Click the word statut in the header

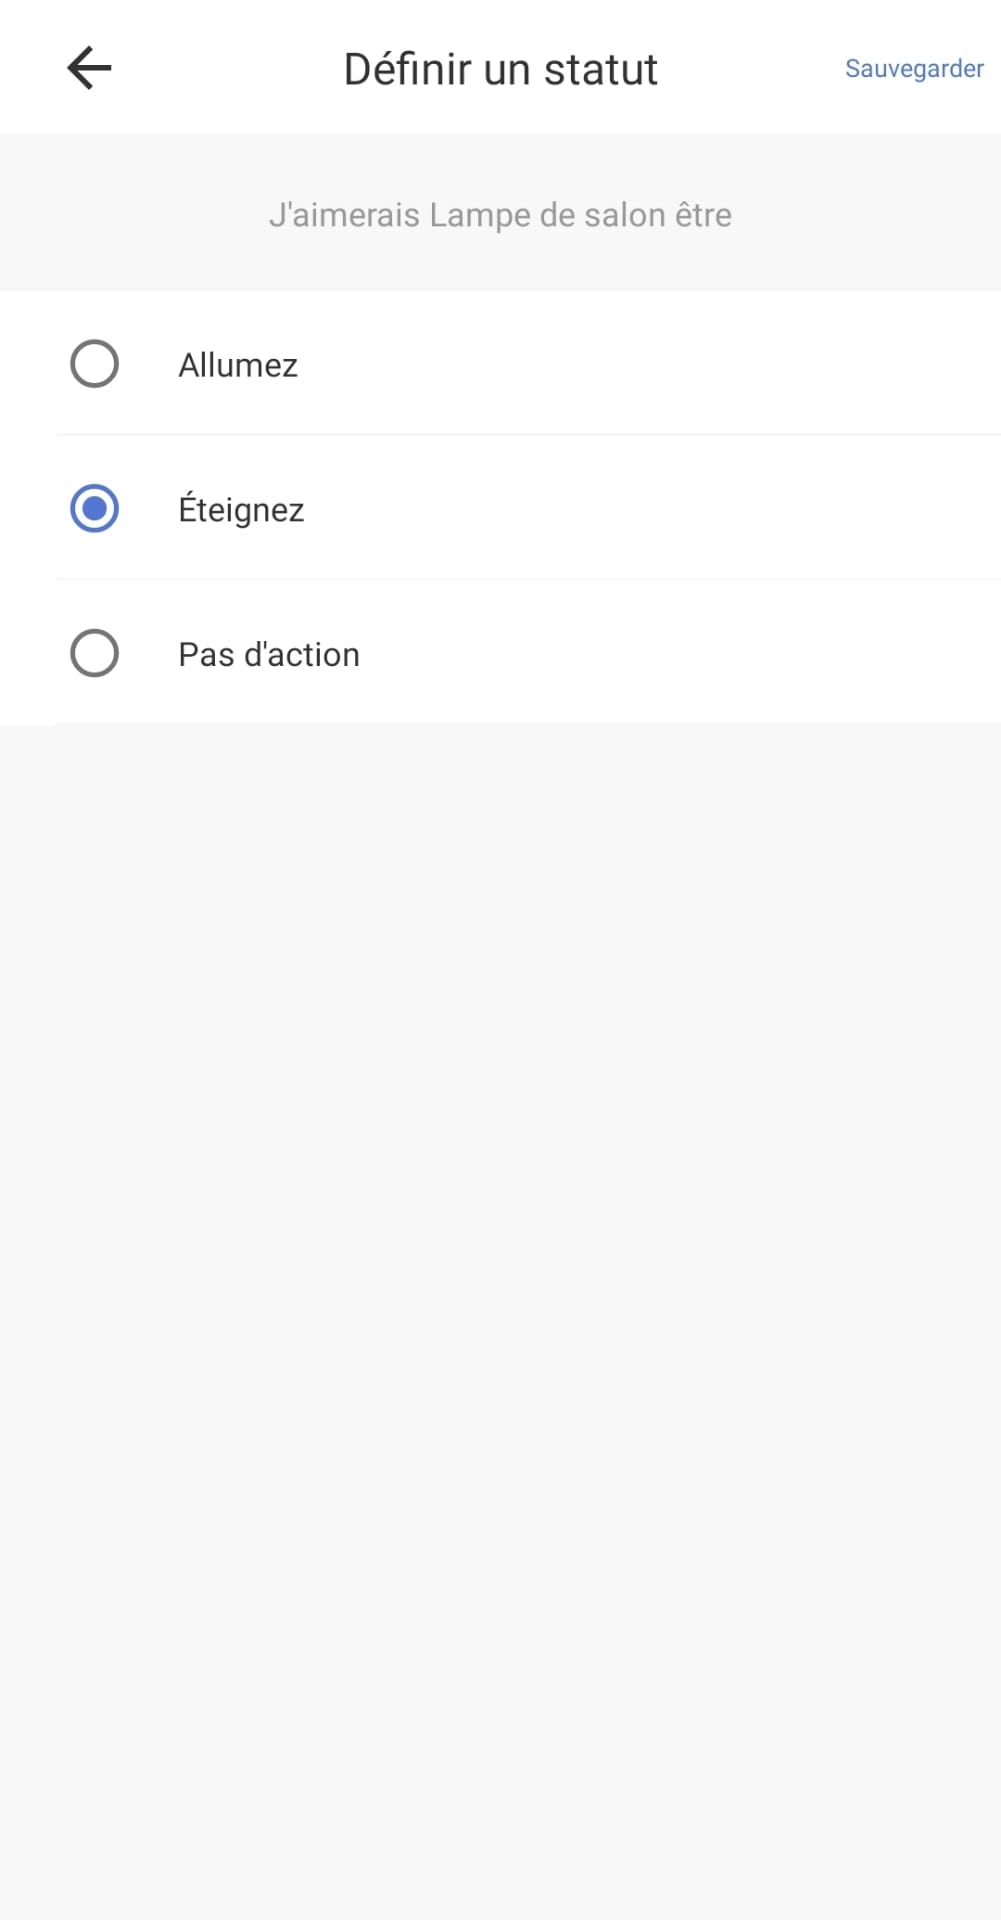[601, 70]
